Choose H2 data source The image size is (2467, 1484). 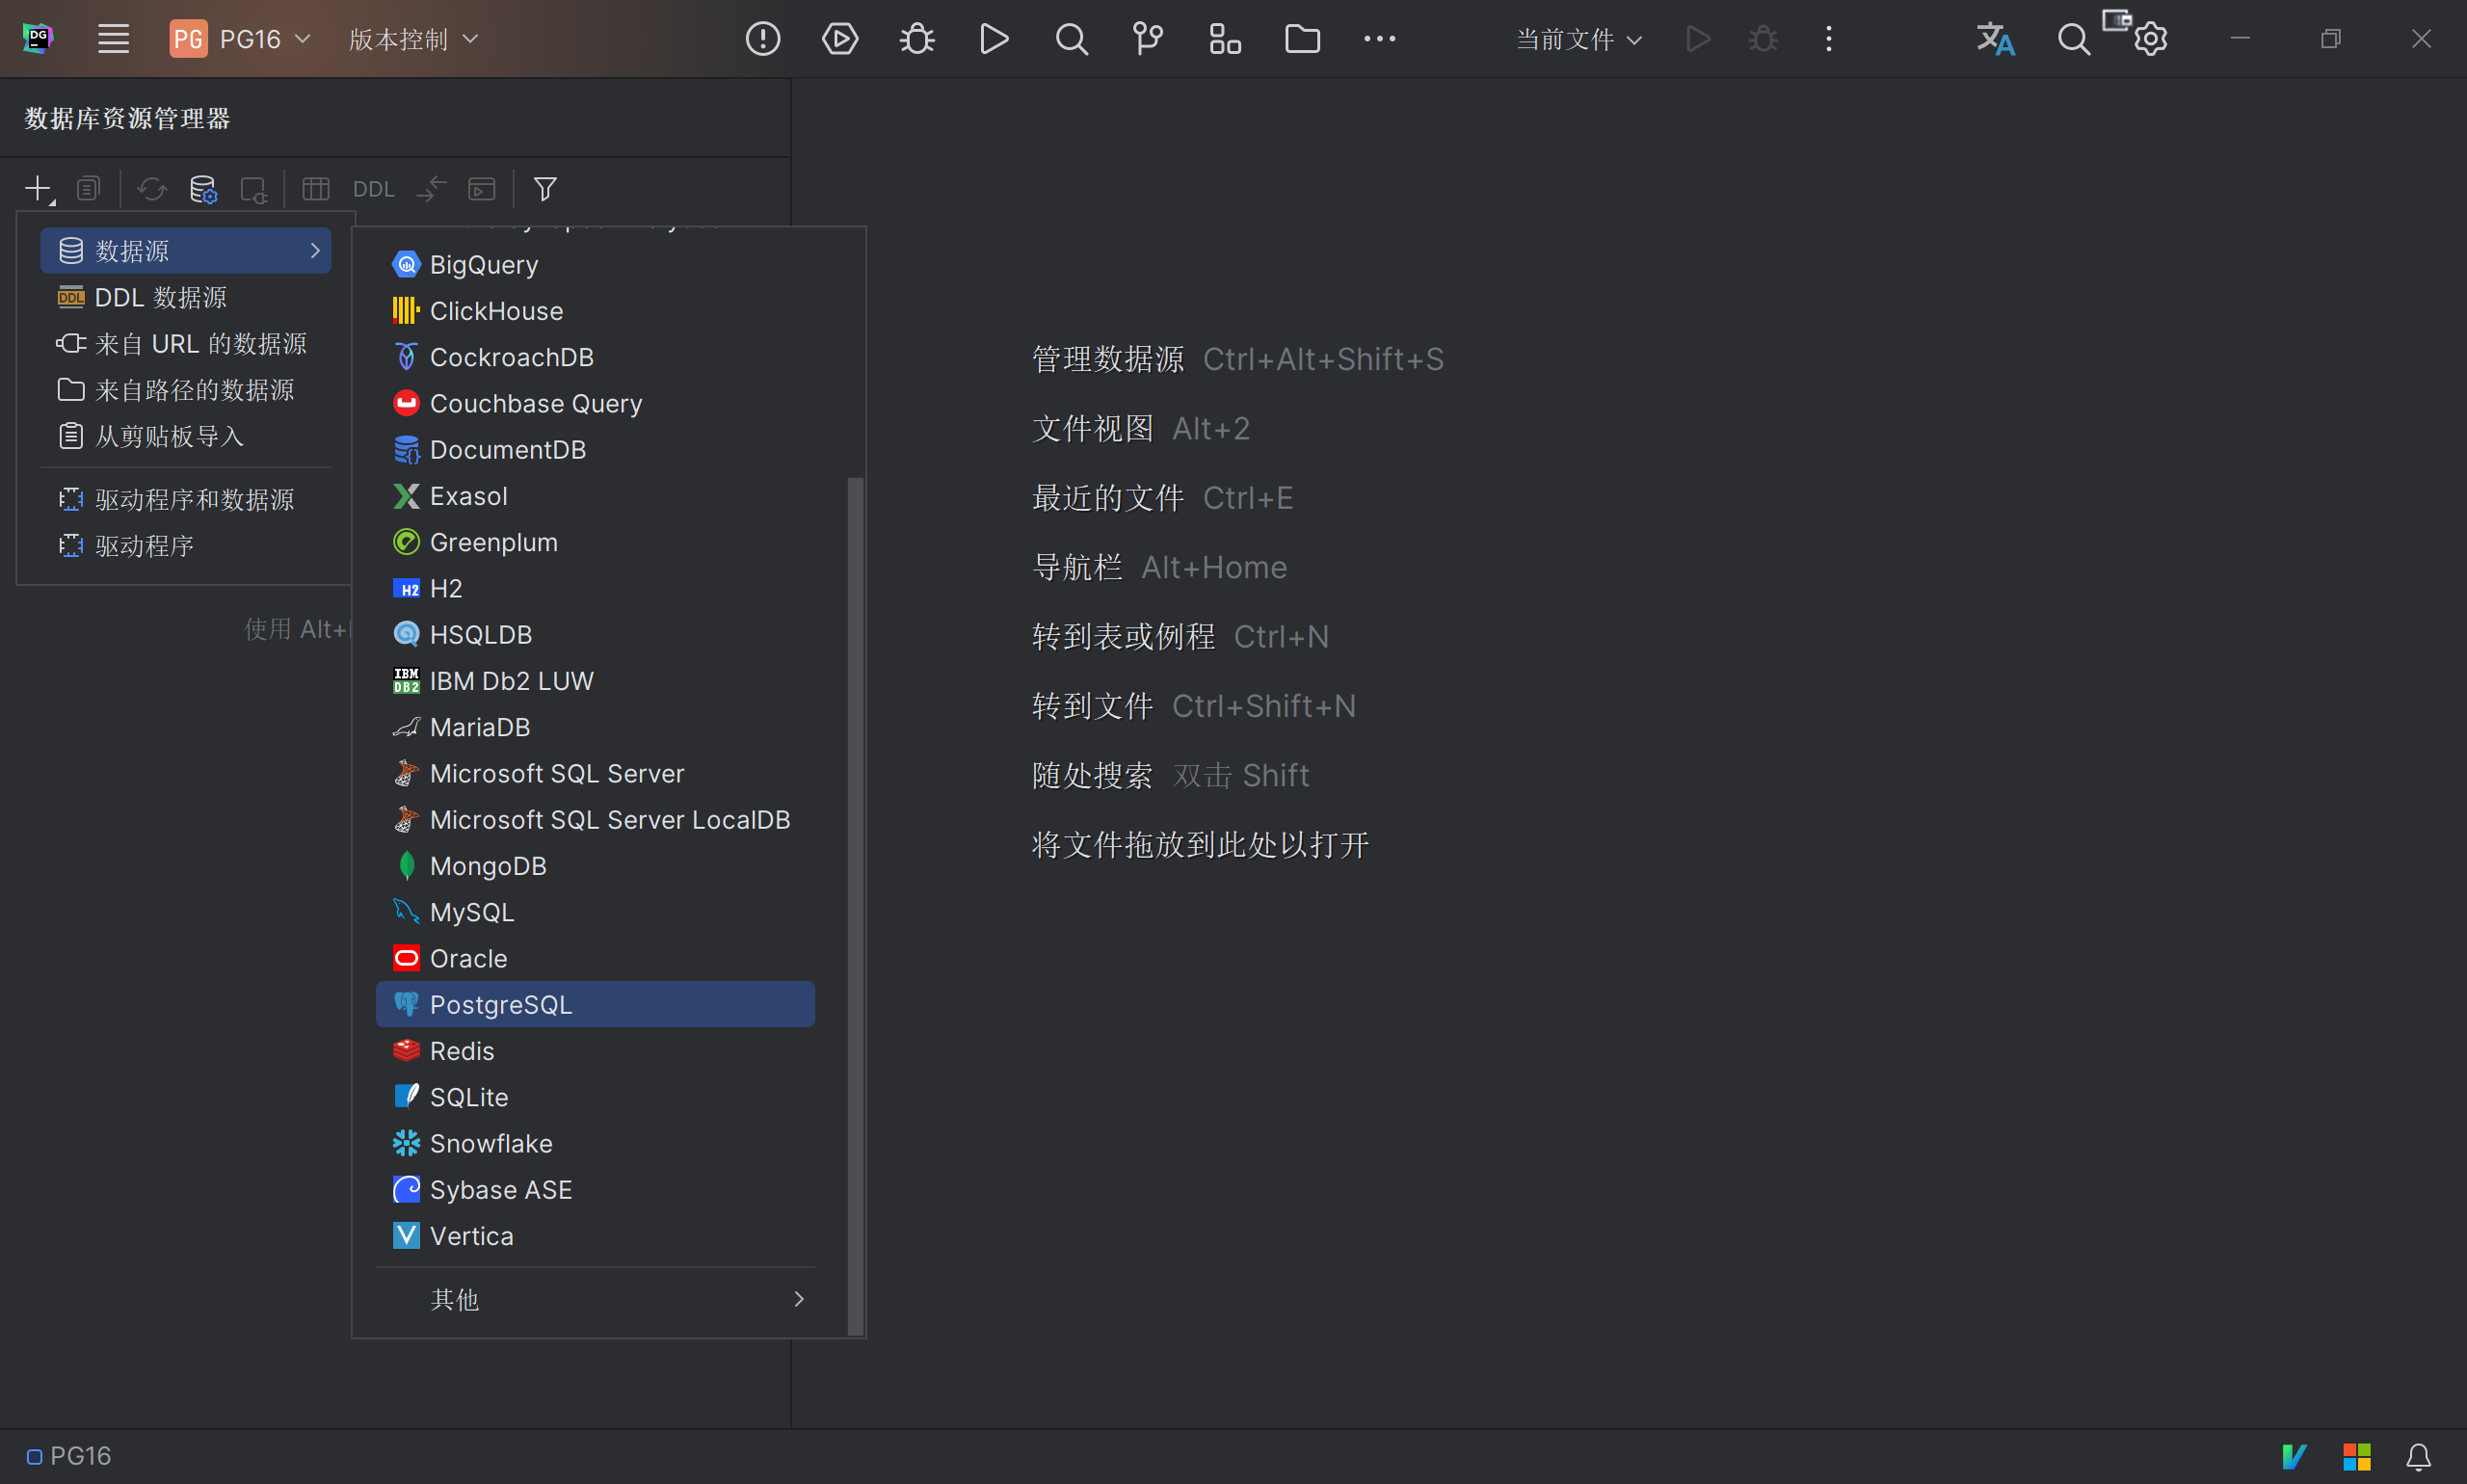coord(595,588)
